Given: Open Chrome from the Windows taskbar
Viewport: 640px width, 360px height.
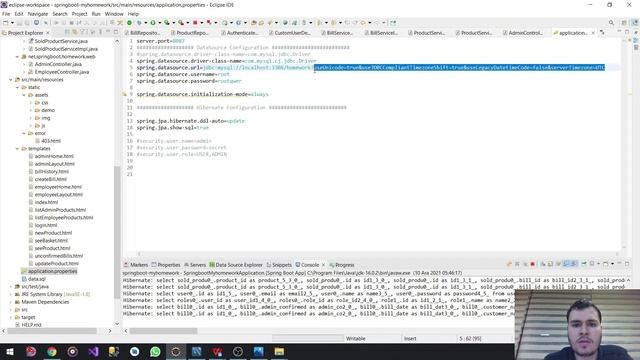Looking at the screenshot, I should pyautogui.click(x=52, y=351).
